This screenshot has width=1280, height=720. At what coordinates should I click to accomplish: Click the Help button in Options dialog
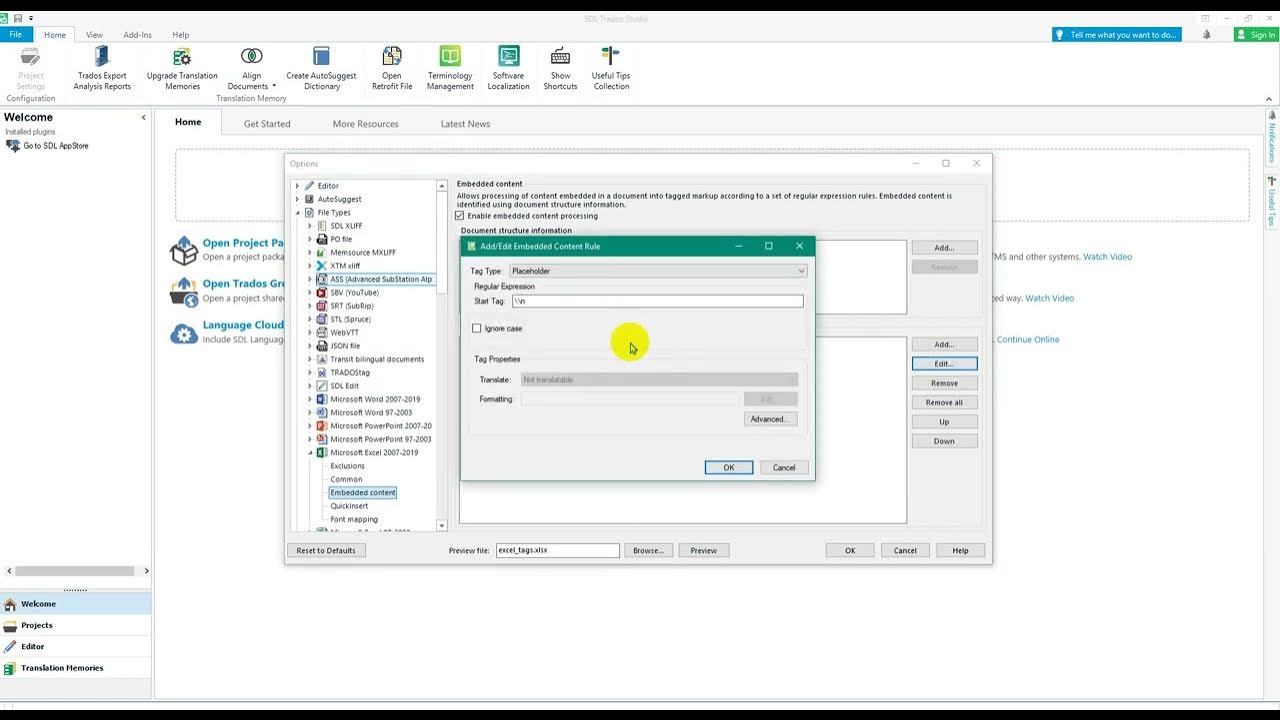960,550
